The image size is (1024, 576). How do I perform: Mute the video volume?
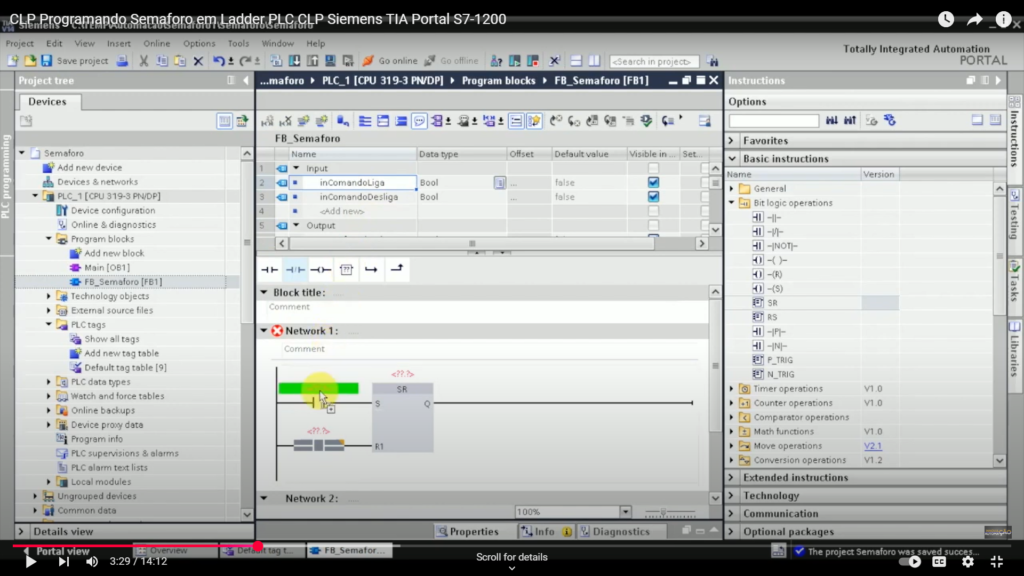(92, 561)
